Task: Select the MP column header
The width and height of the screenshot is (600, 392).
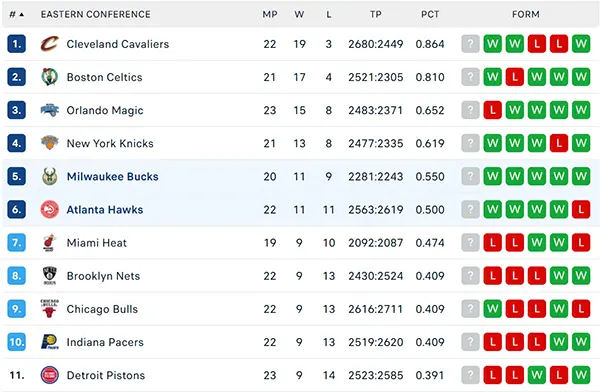Action: point(270,15)
